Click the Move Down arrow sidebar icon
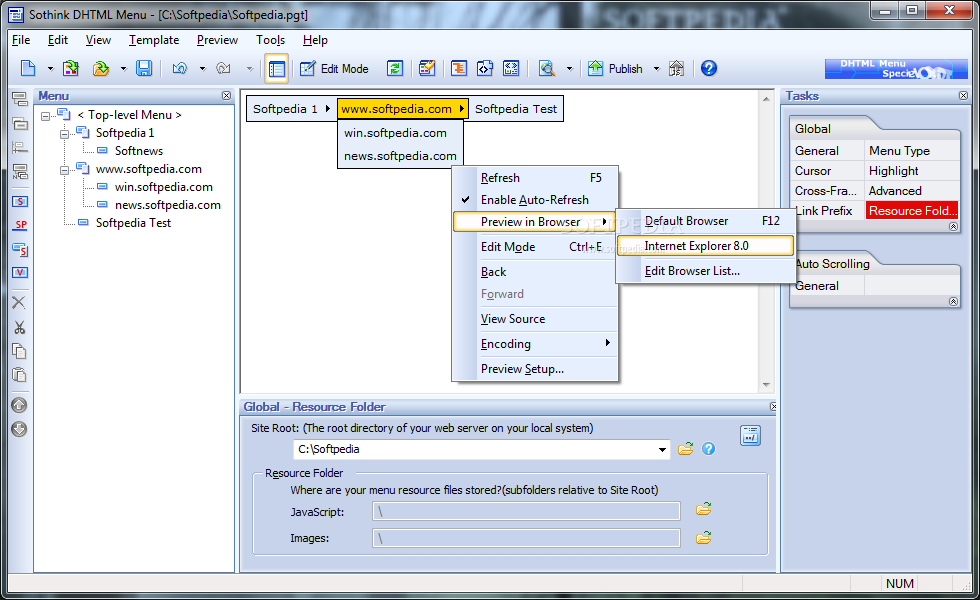 coord(19,429)
